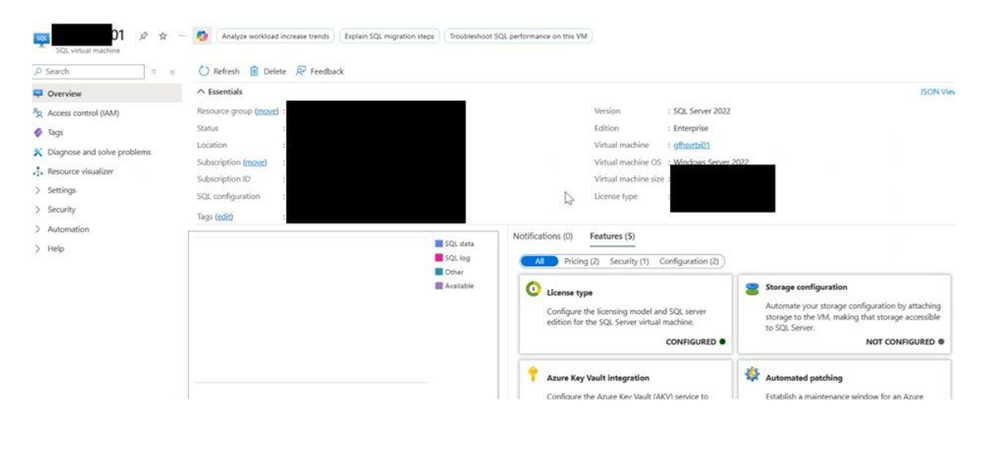This screenshot has width=999, height=472.
Task: Select Explain SQL migration steps suggestion
Action: [x=389, y=36]
